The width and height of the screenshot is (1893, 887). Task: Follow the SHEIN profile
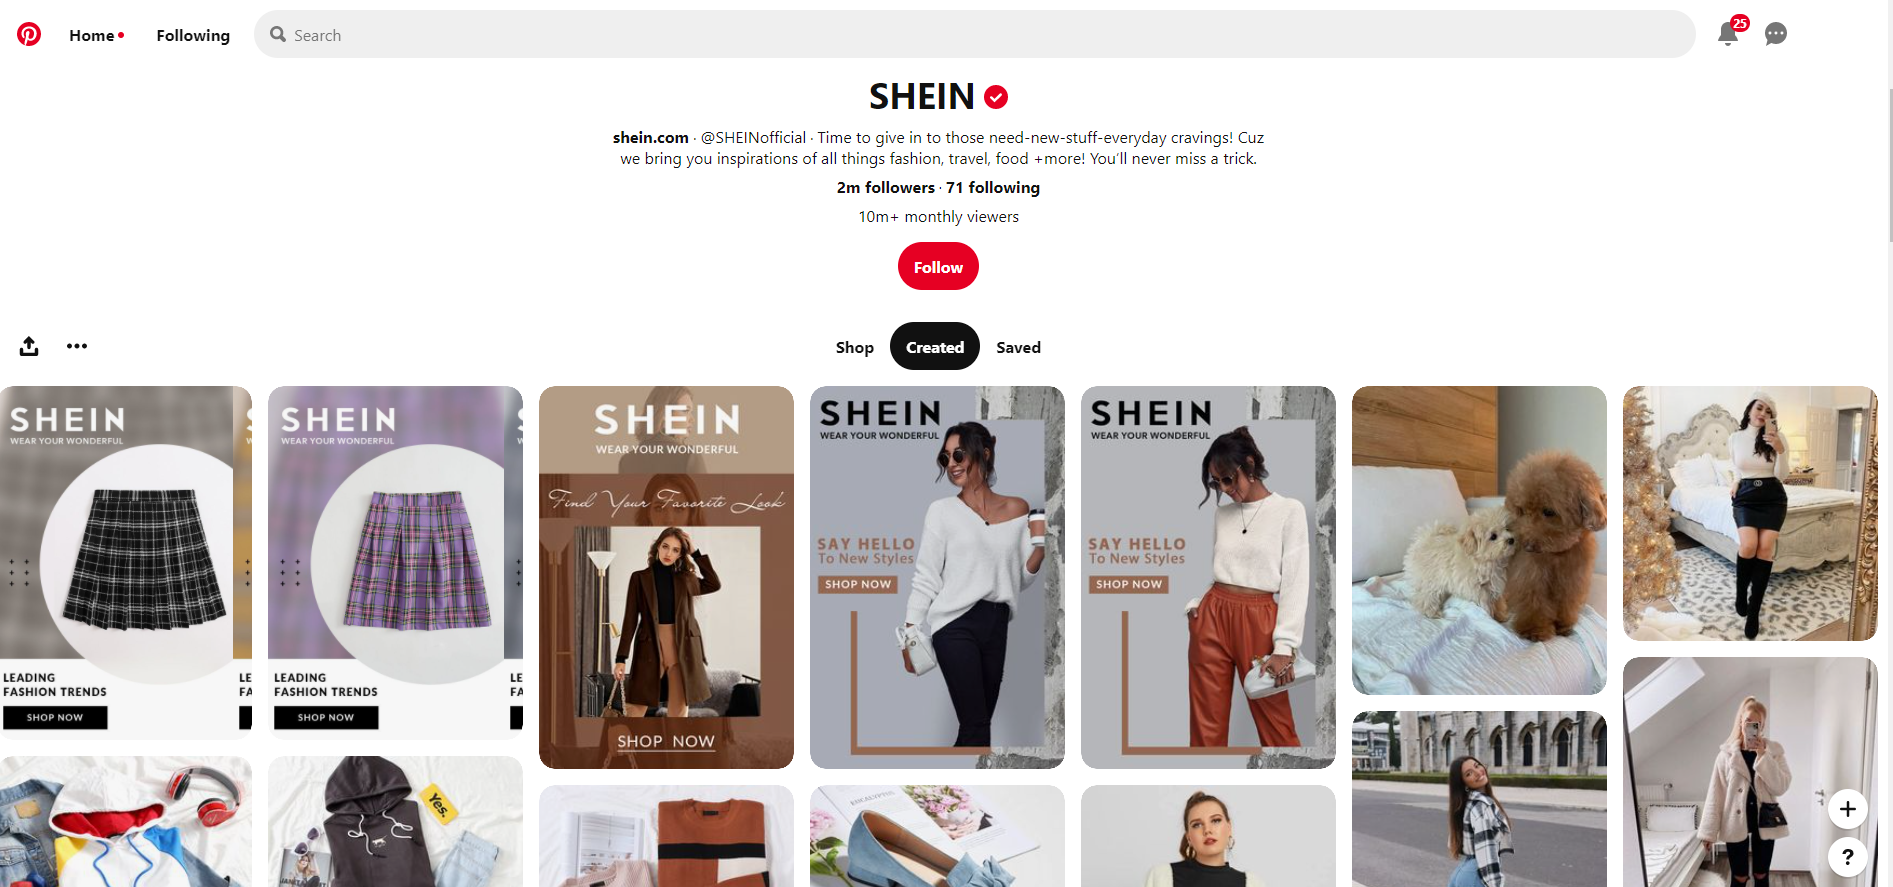point(938,266)
